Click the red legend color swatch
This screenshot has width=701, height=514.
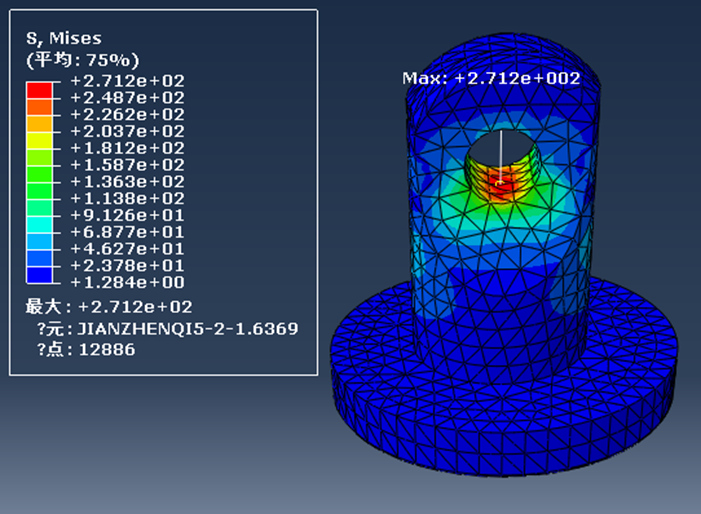[x=39, y=90]
